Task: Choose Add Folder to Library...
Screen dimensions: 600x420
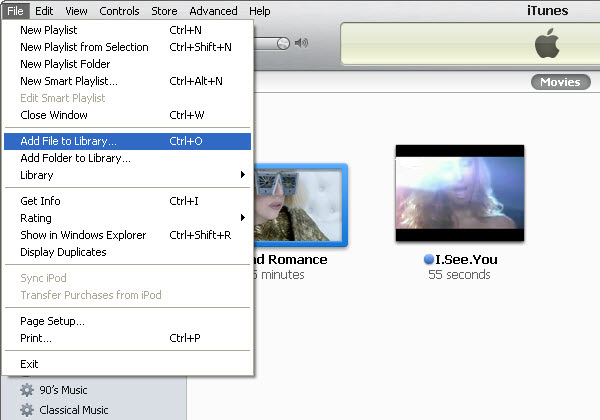Action: pyautogui.click(x=127, y=158)
